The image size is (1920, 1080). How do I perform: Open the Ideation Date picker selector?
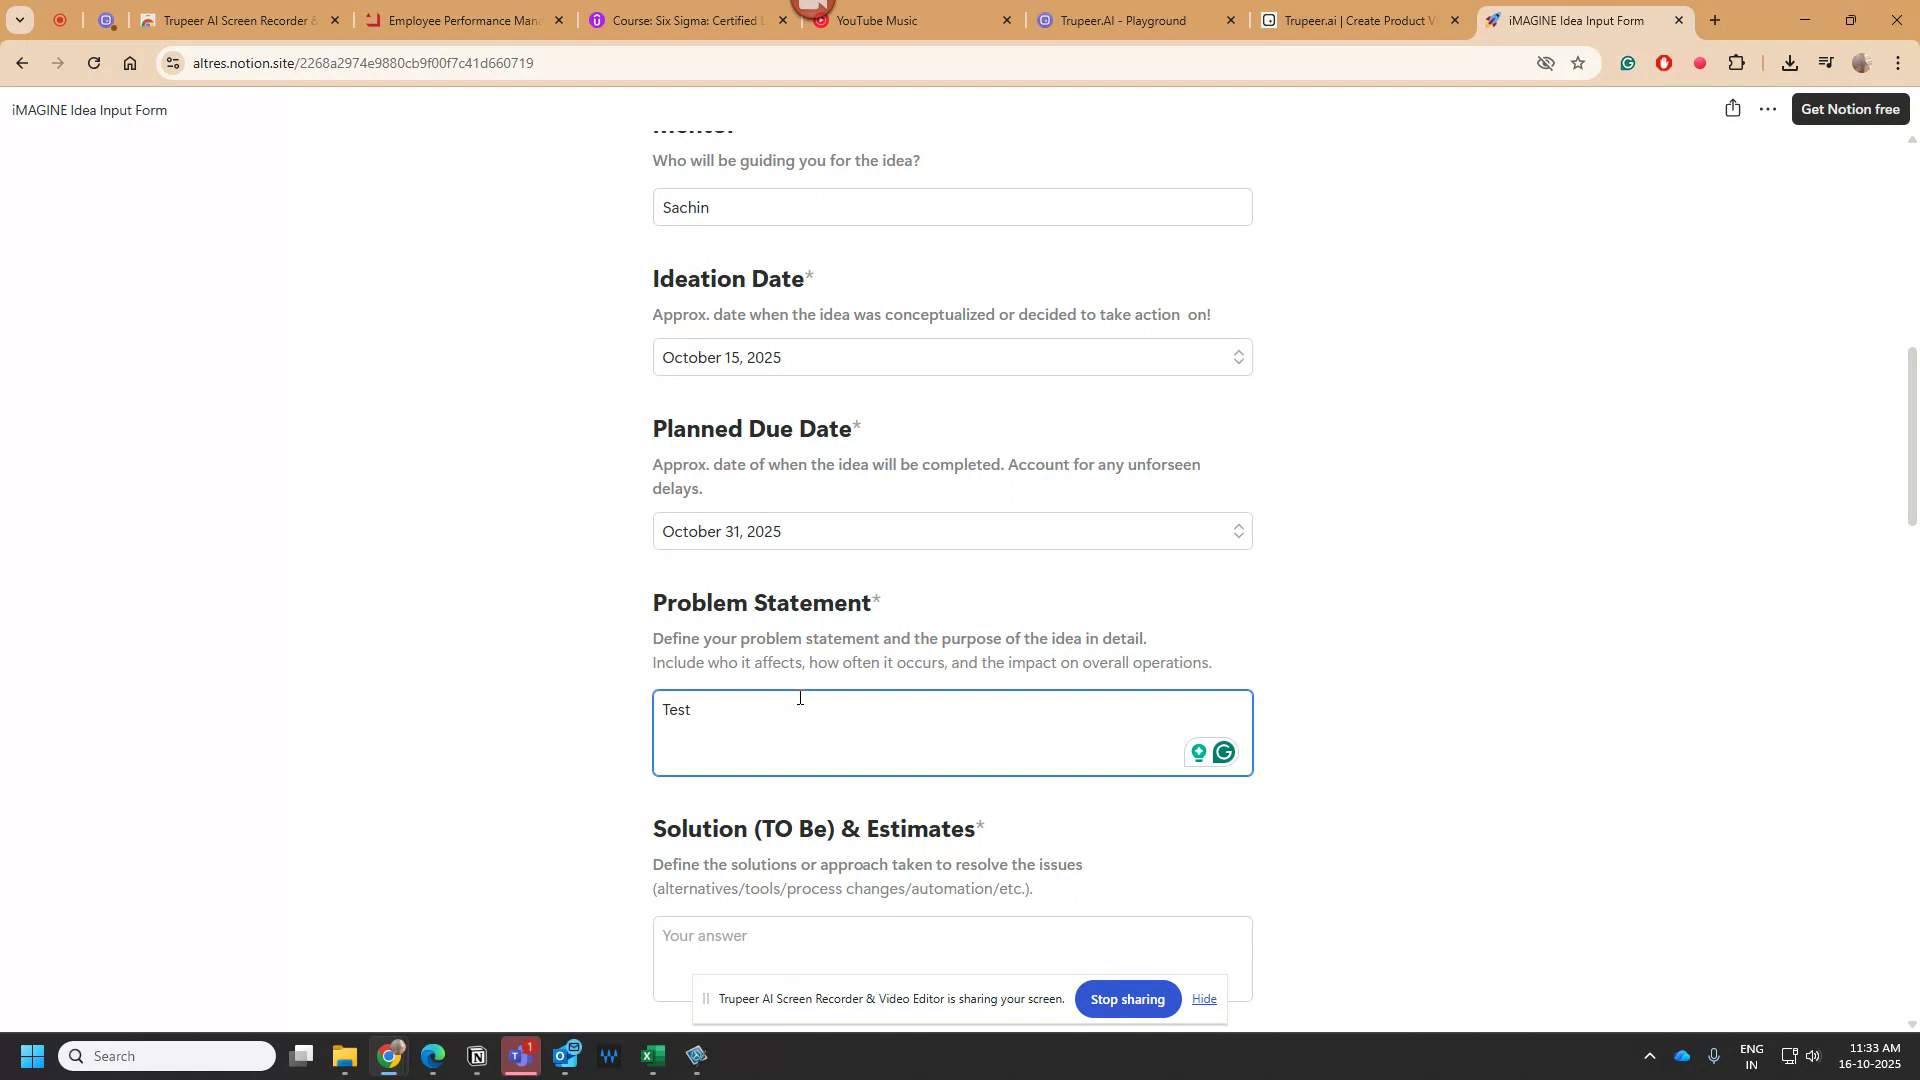click(1238, 356)
